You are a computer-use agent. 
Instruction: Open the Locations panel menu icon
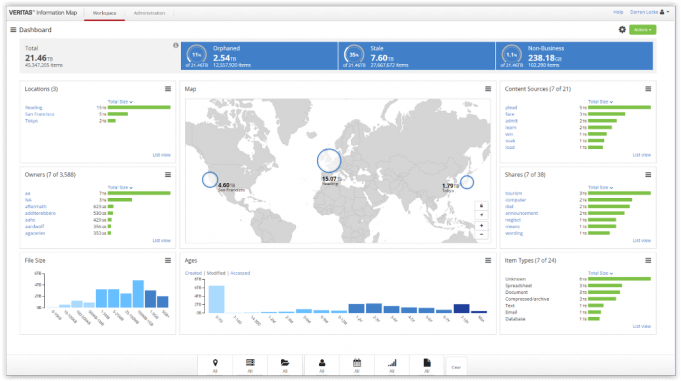(x=168, y=89)
